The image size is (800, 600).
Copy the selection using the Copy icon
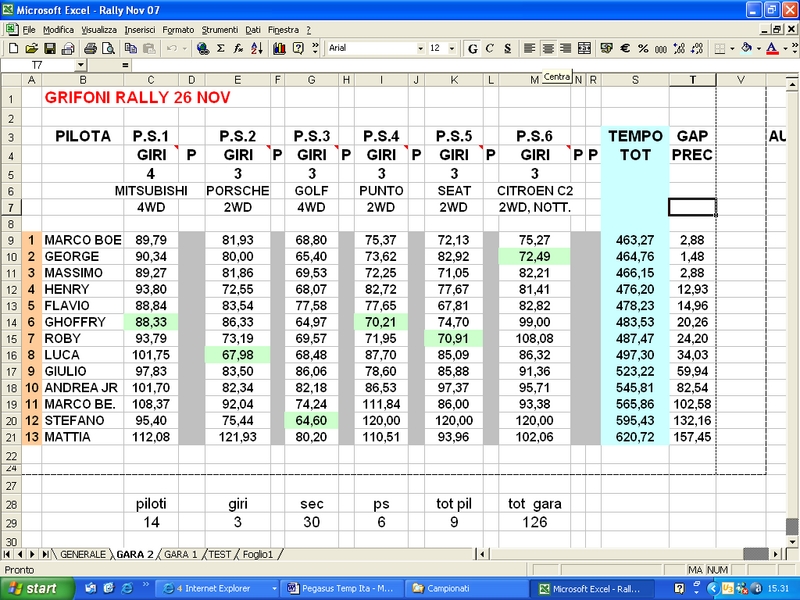coord(131,48)
